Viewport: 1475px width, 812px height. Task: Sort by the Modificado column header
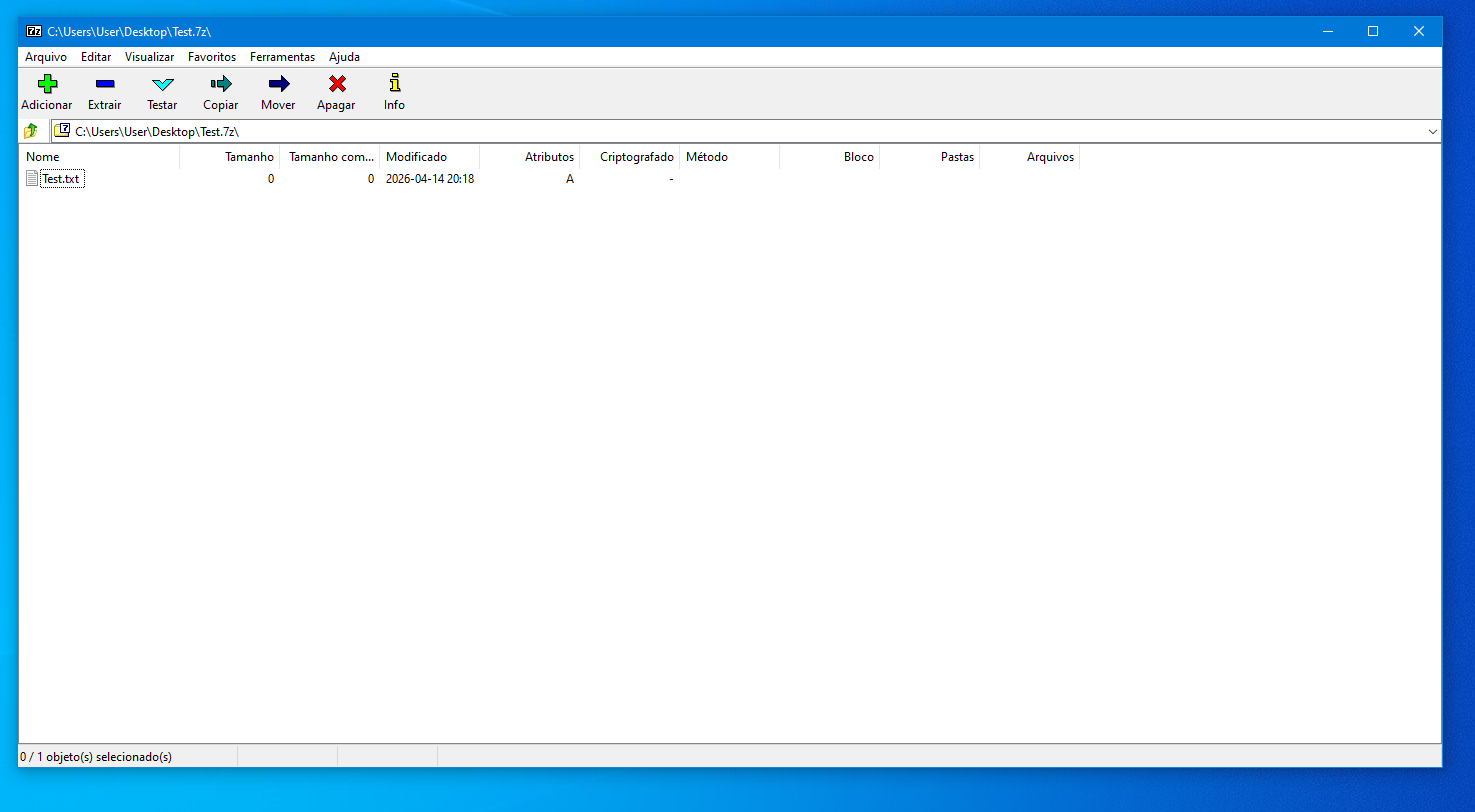point(430,157)
